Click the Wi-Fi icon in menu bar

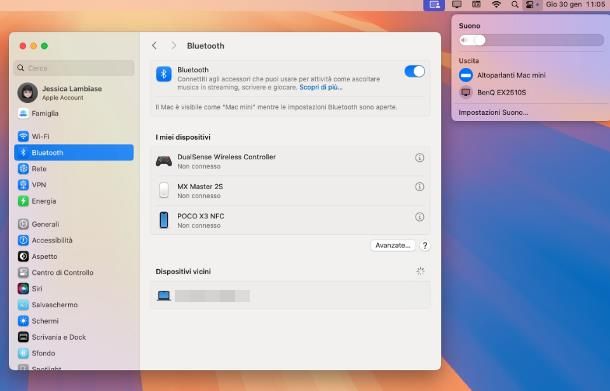pos(496,5)
